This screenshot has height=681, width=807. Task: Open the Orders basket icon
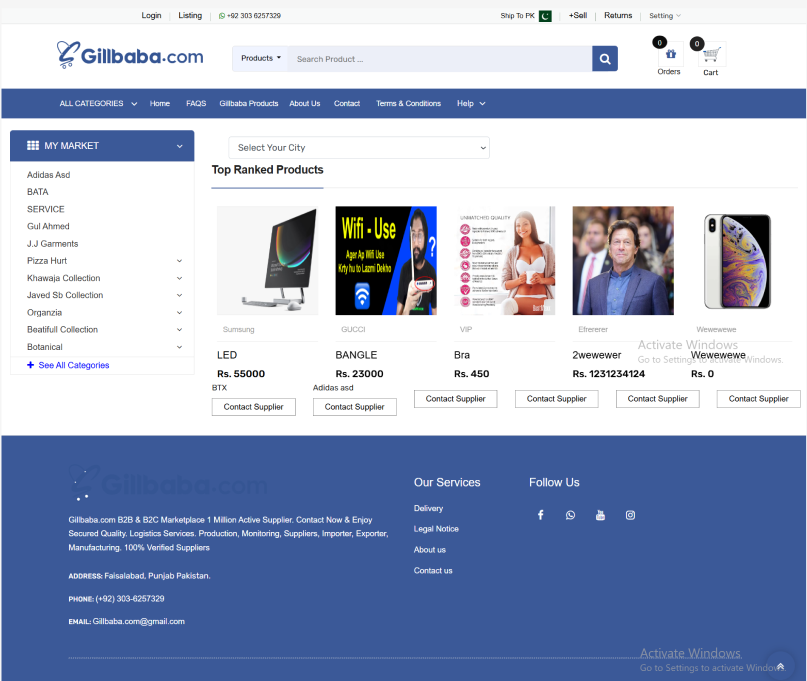(668, 54)
